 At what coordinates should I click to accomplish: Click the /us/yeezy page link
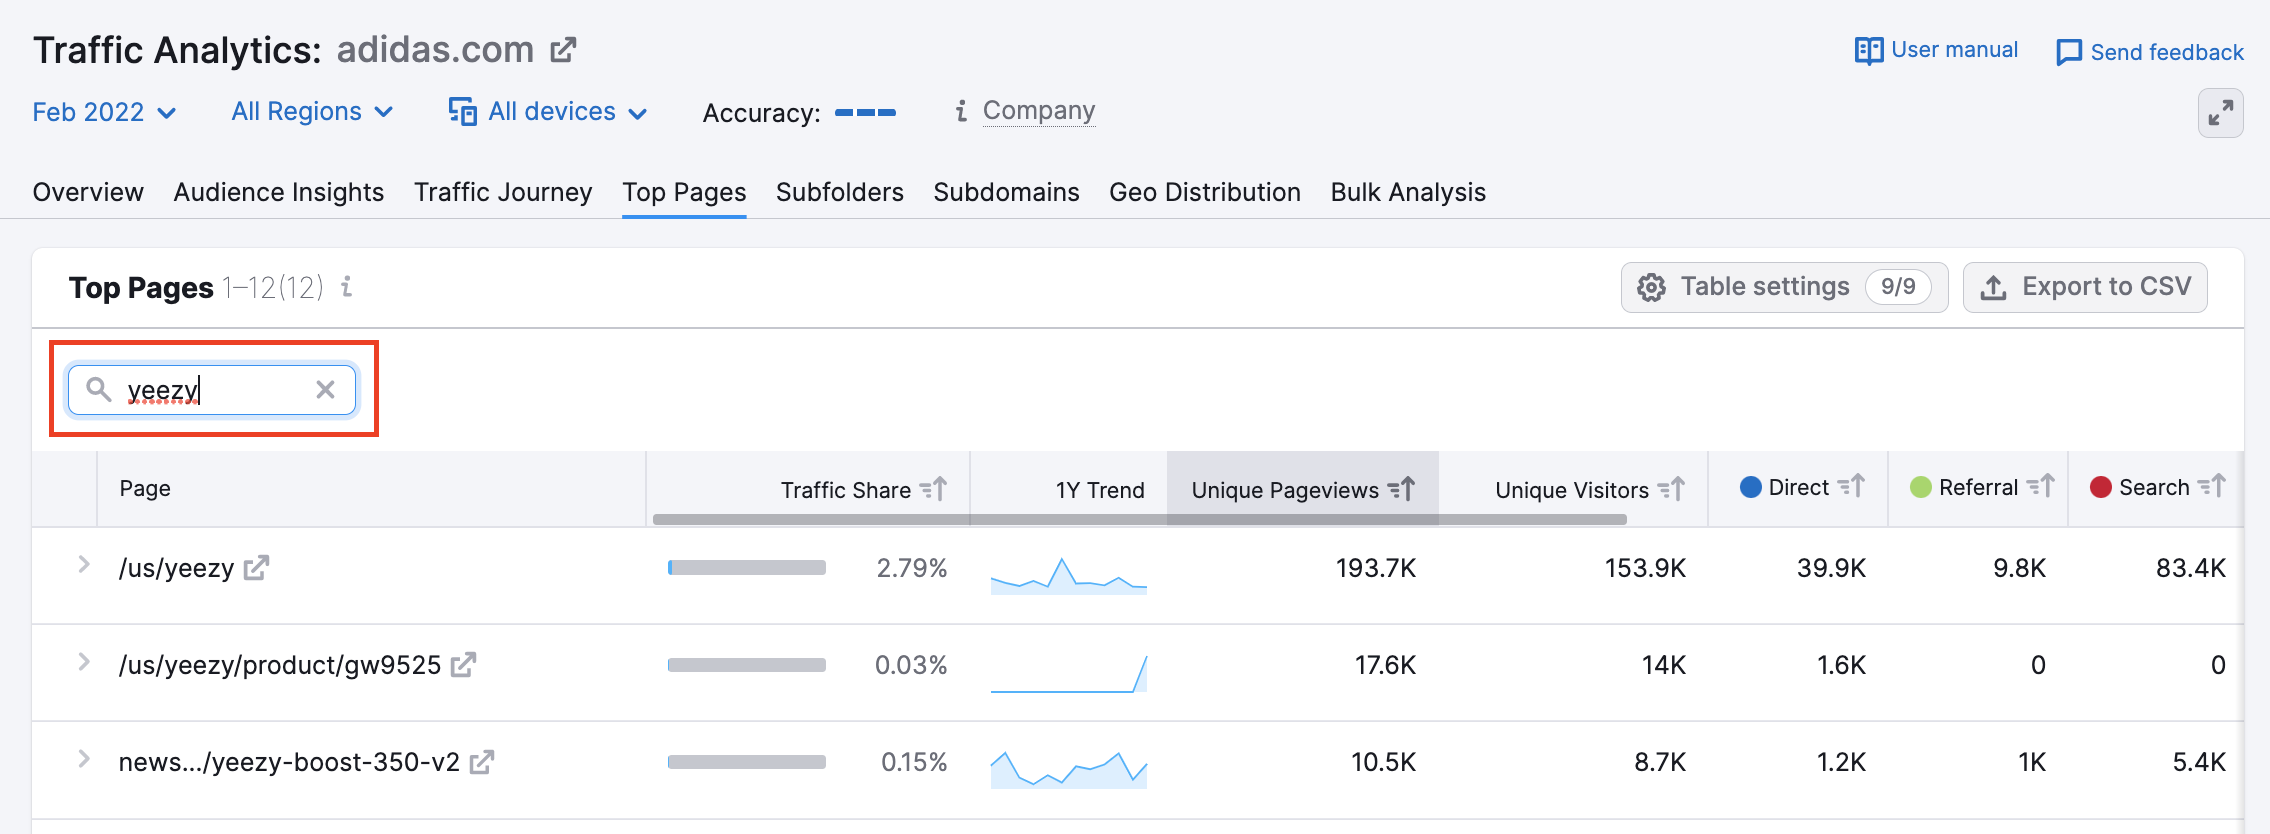coord(176,568)
